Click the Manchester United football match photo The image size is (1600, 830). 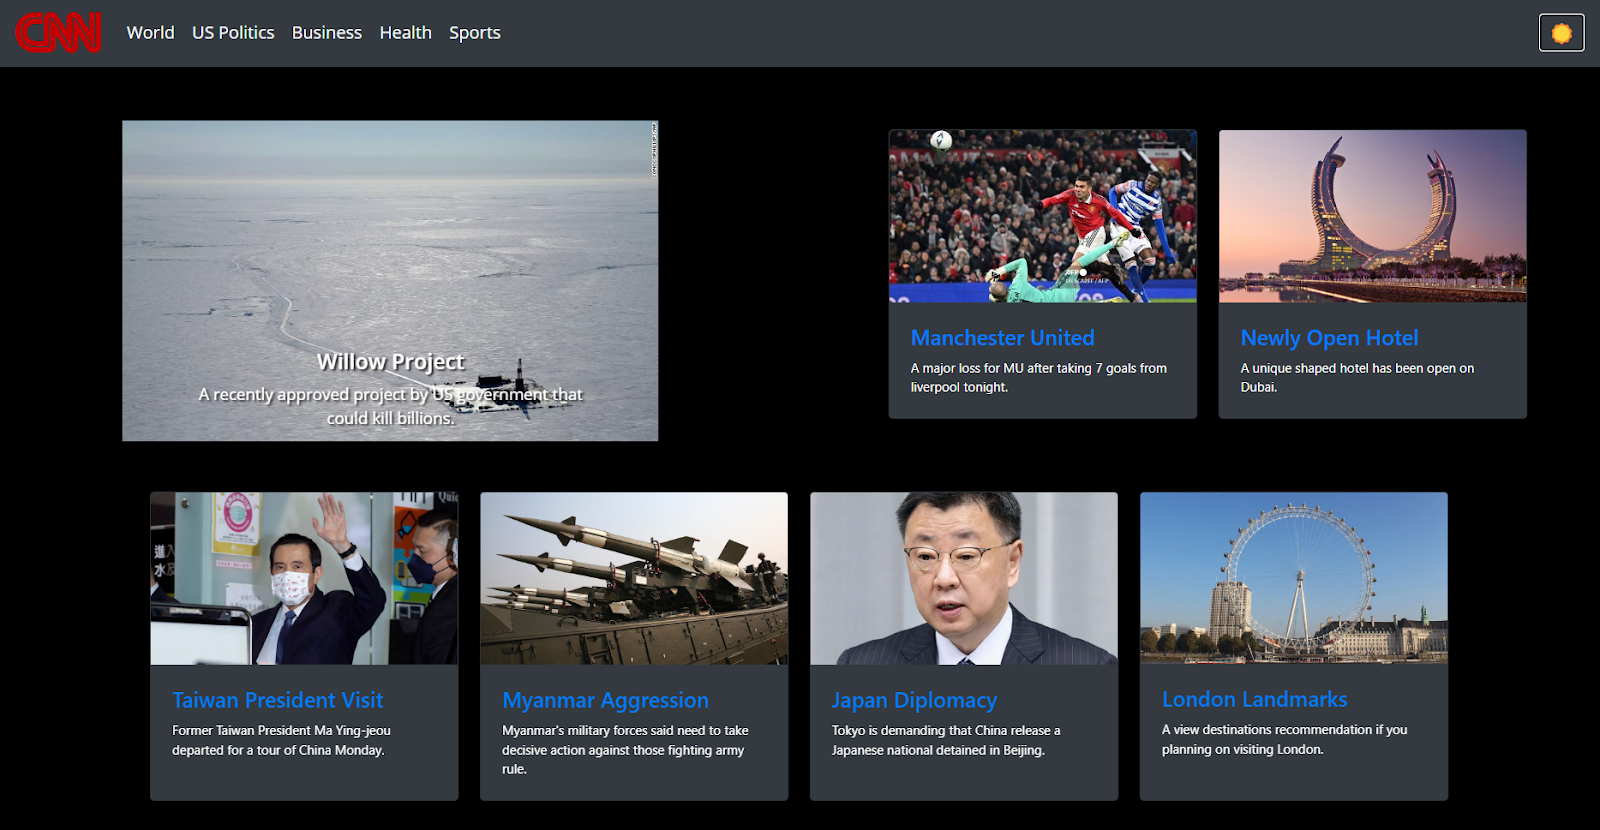pos(1043,216)
